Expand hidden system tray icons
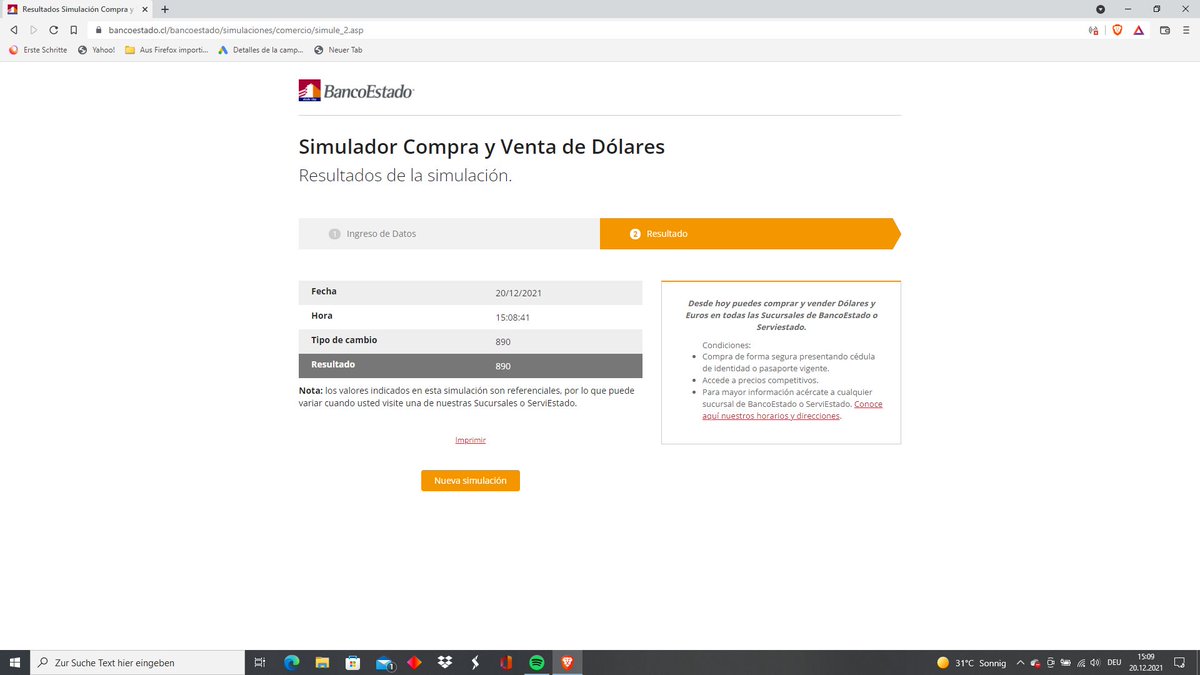 point(1020,662)
